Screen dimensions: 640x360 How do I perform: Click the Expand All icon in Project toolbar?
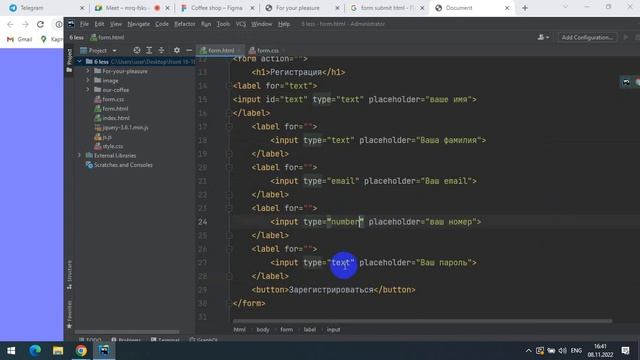pyautogui.click(x=149, y=50)
